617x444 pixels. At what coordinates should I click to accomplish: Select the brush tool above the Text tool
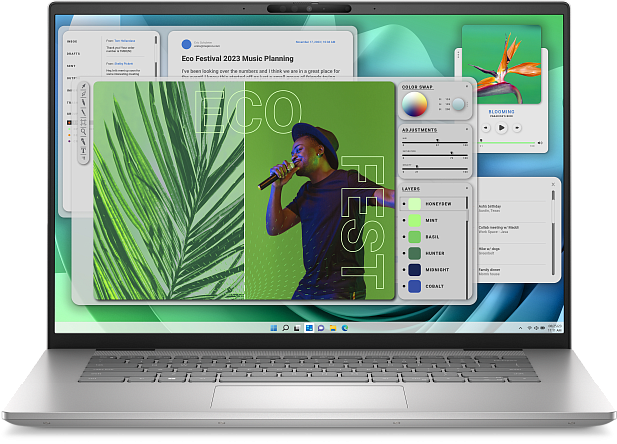tap(83, 141)
